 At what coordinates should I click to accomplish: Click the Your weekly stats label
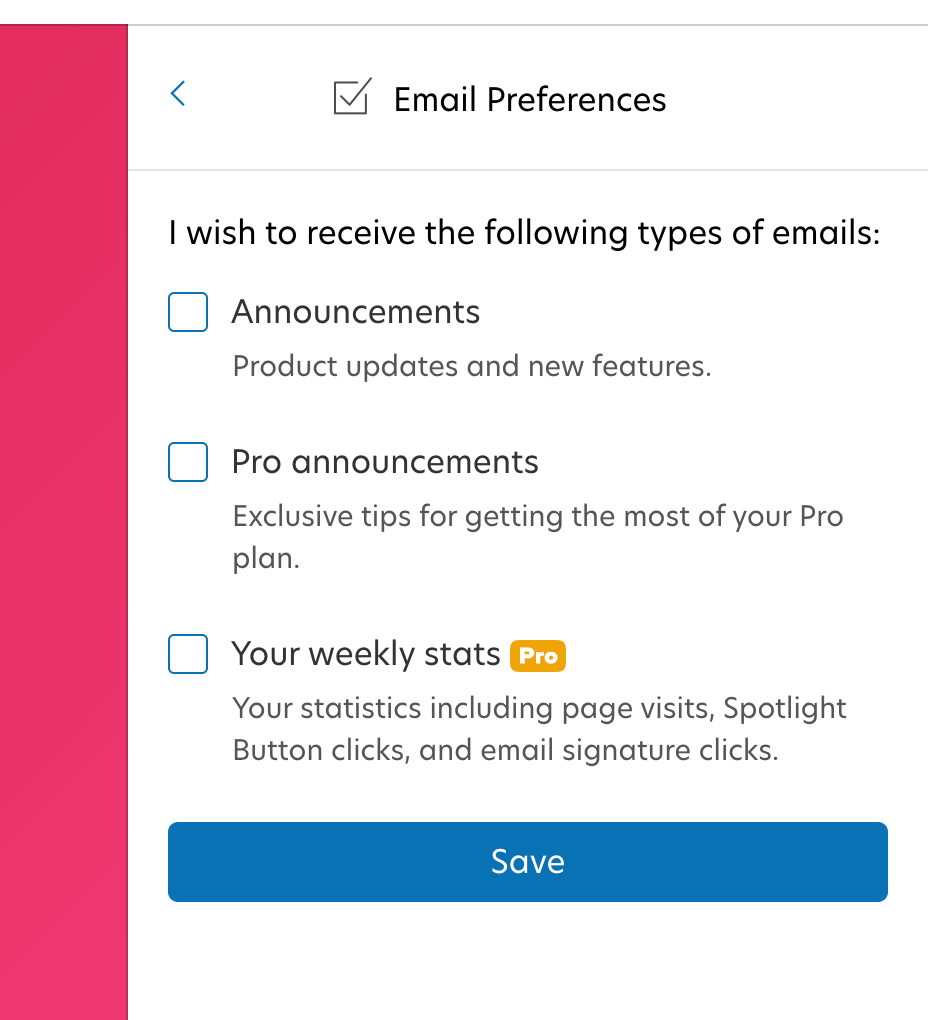click(x=366, y=654)
